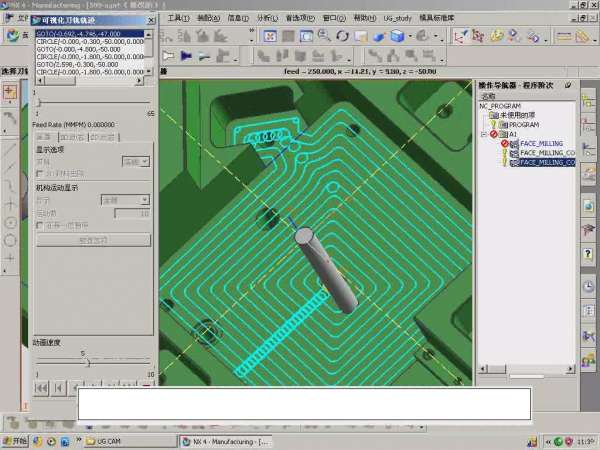This screenshot has height=450, width=600.
Task: Click rewind to start playback button
Action: click(x=42, y=387)
